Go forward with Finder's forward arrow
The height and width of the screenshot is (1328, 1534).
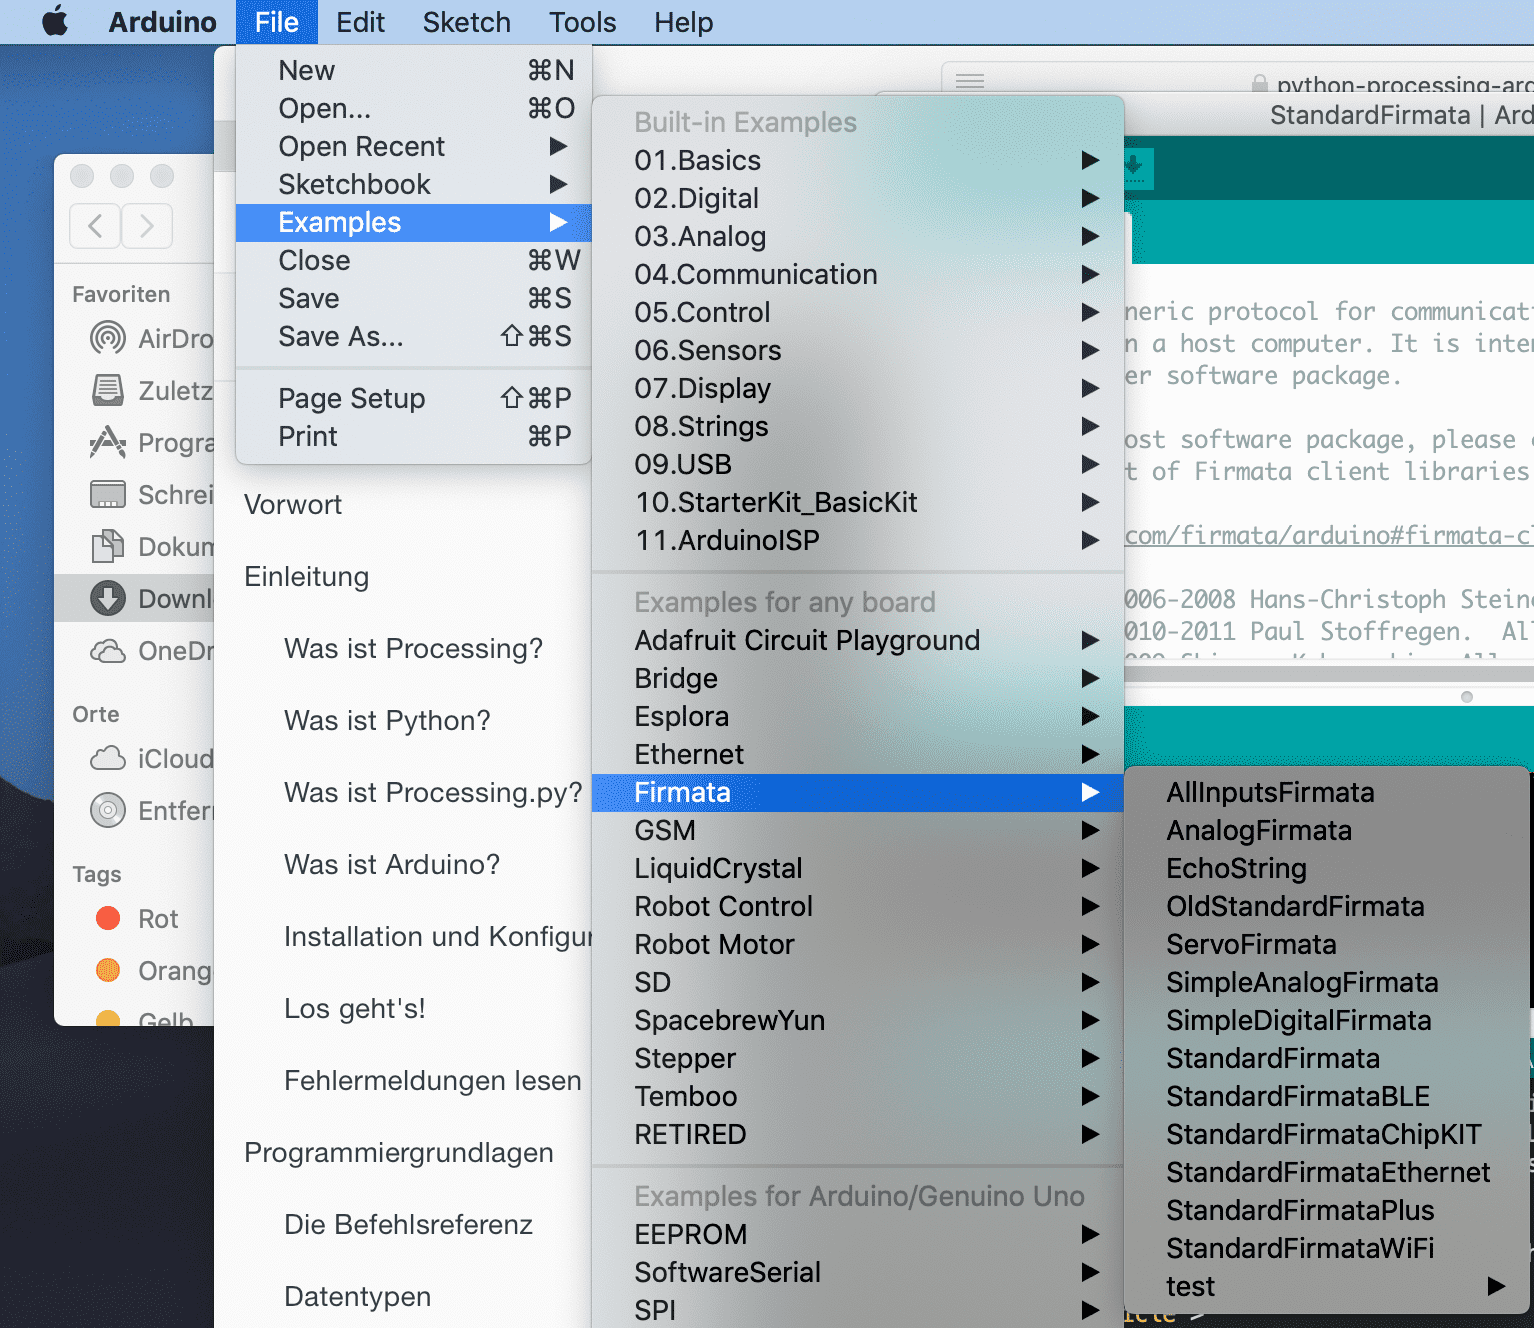147,226
